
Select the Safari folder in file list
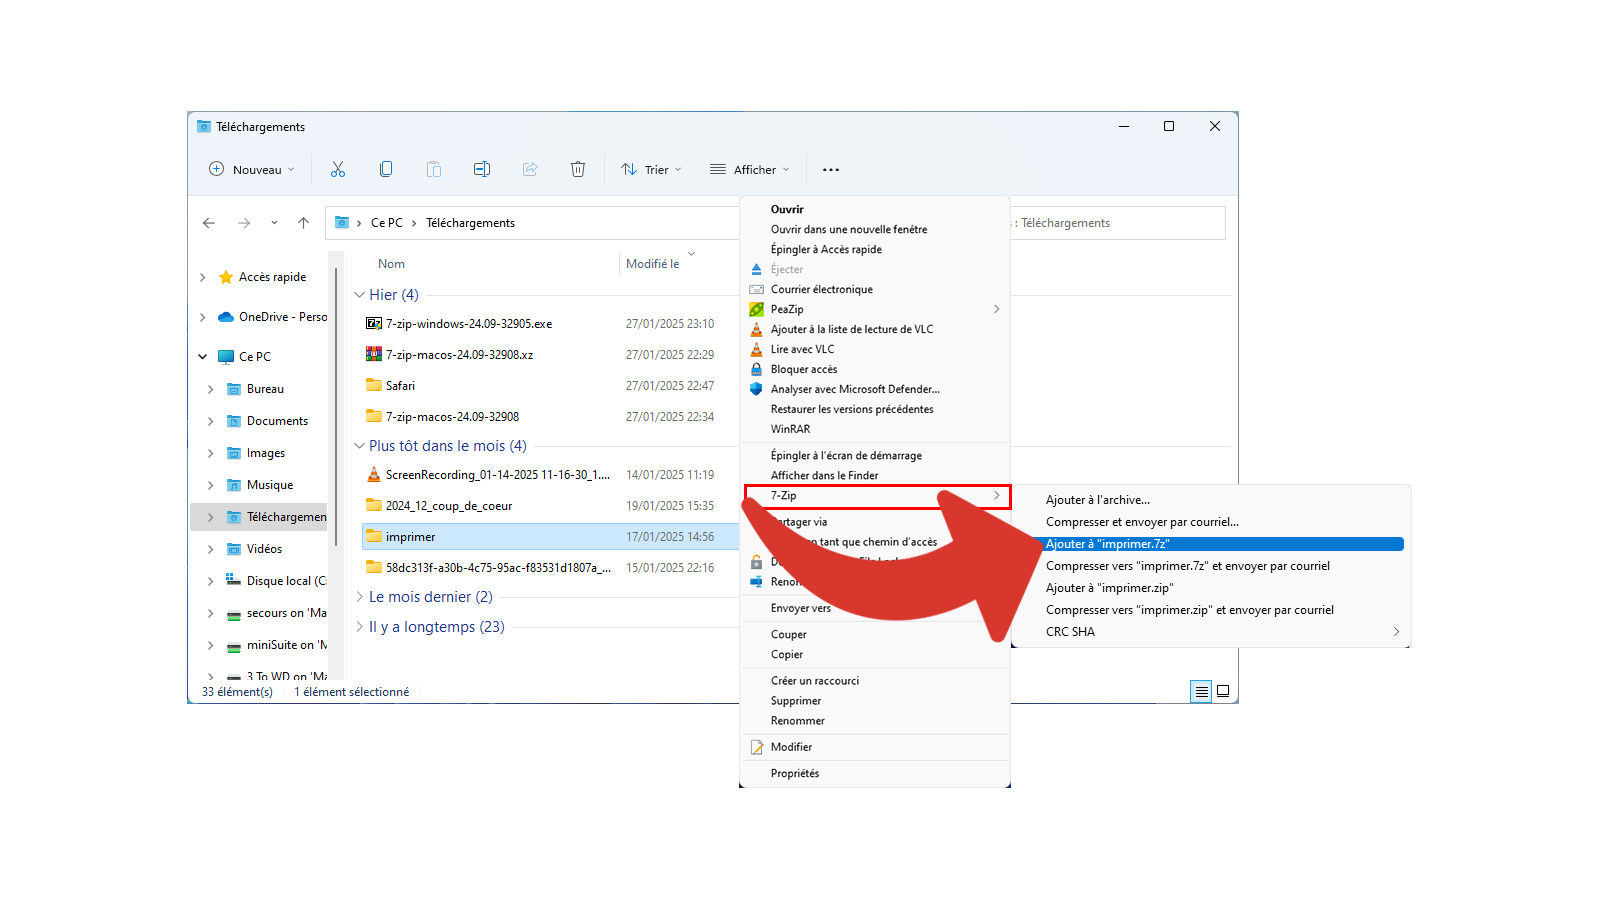(400, 386)
